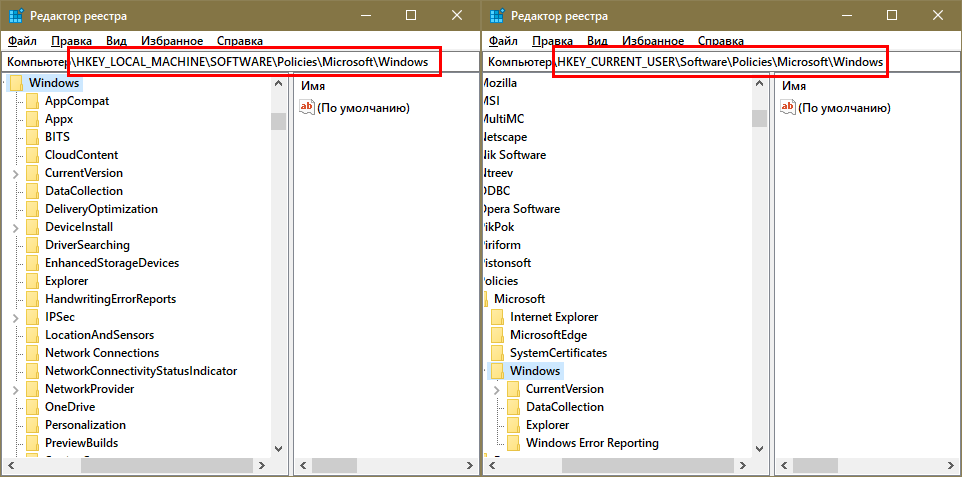Click left window horizontal scrollbar right arrow

(x=263, y=465)
